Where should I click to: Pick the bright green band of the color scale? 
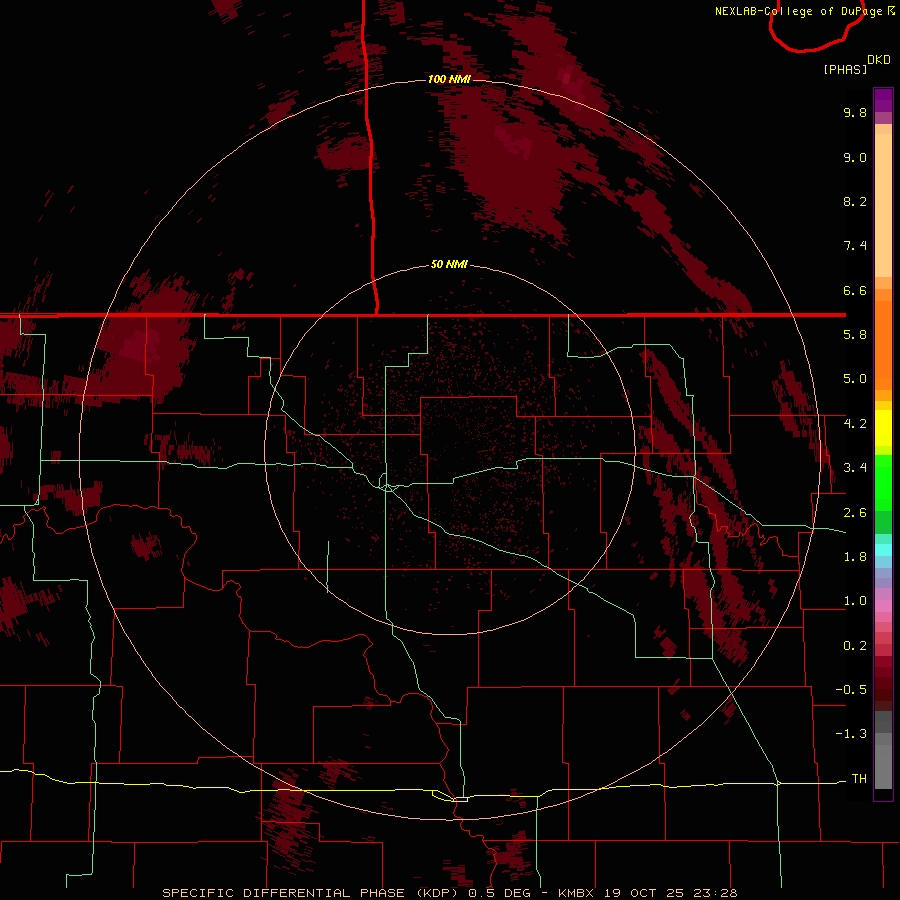[883, 482]
